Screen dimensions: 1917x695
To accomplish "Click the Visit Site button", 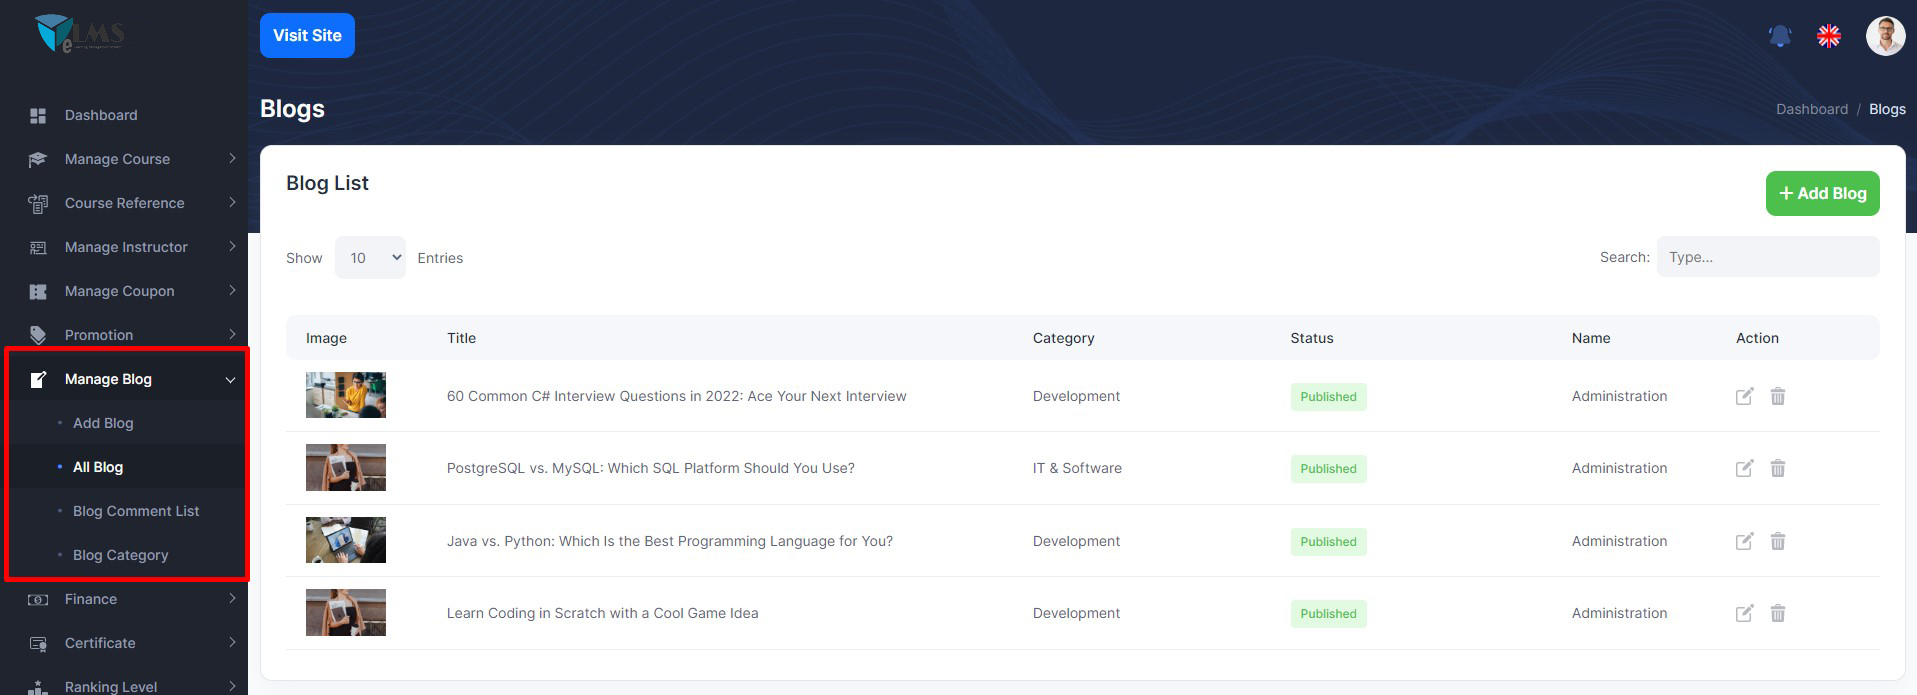I will click(x=307, y=36).
